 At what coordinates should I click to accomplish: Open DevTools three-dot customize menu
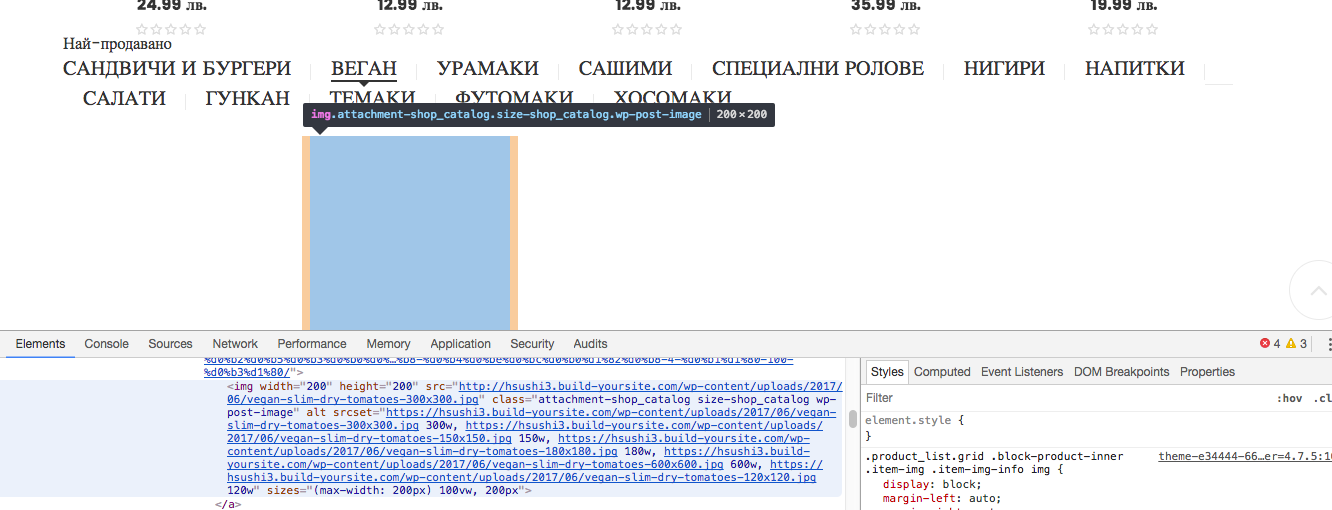[1328, 344]
